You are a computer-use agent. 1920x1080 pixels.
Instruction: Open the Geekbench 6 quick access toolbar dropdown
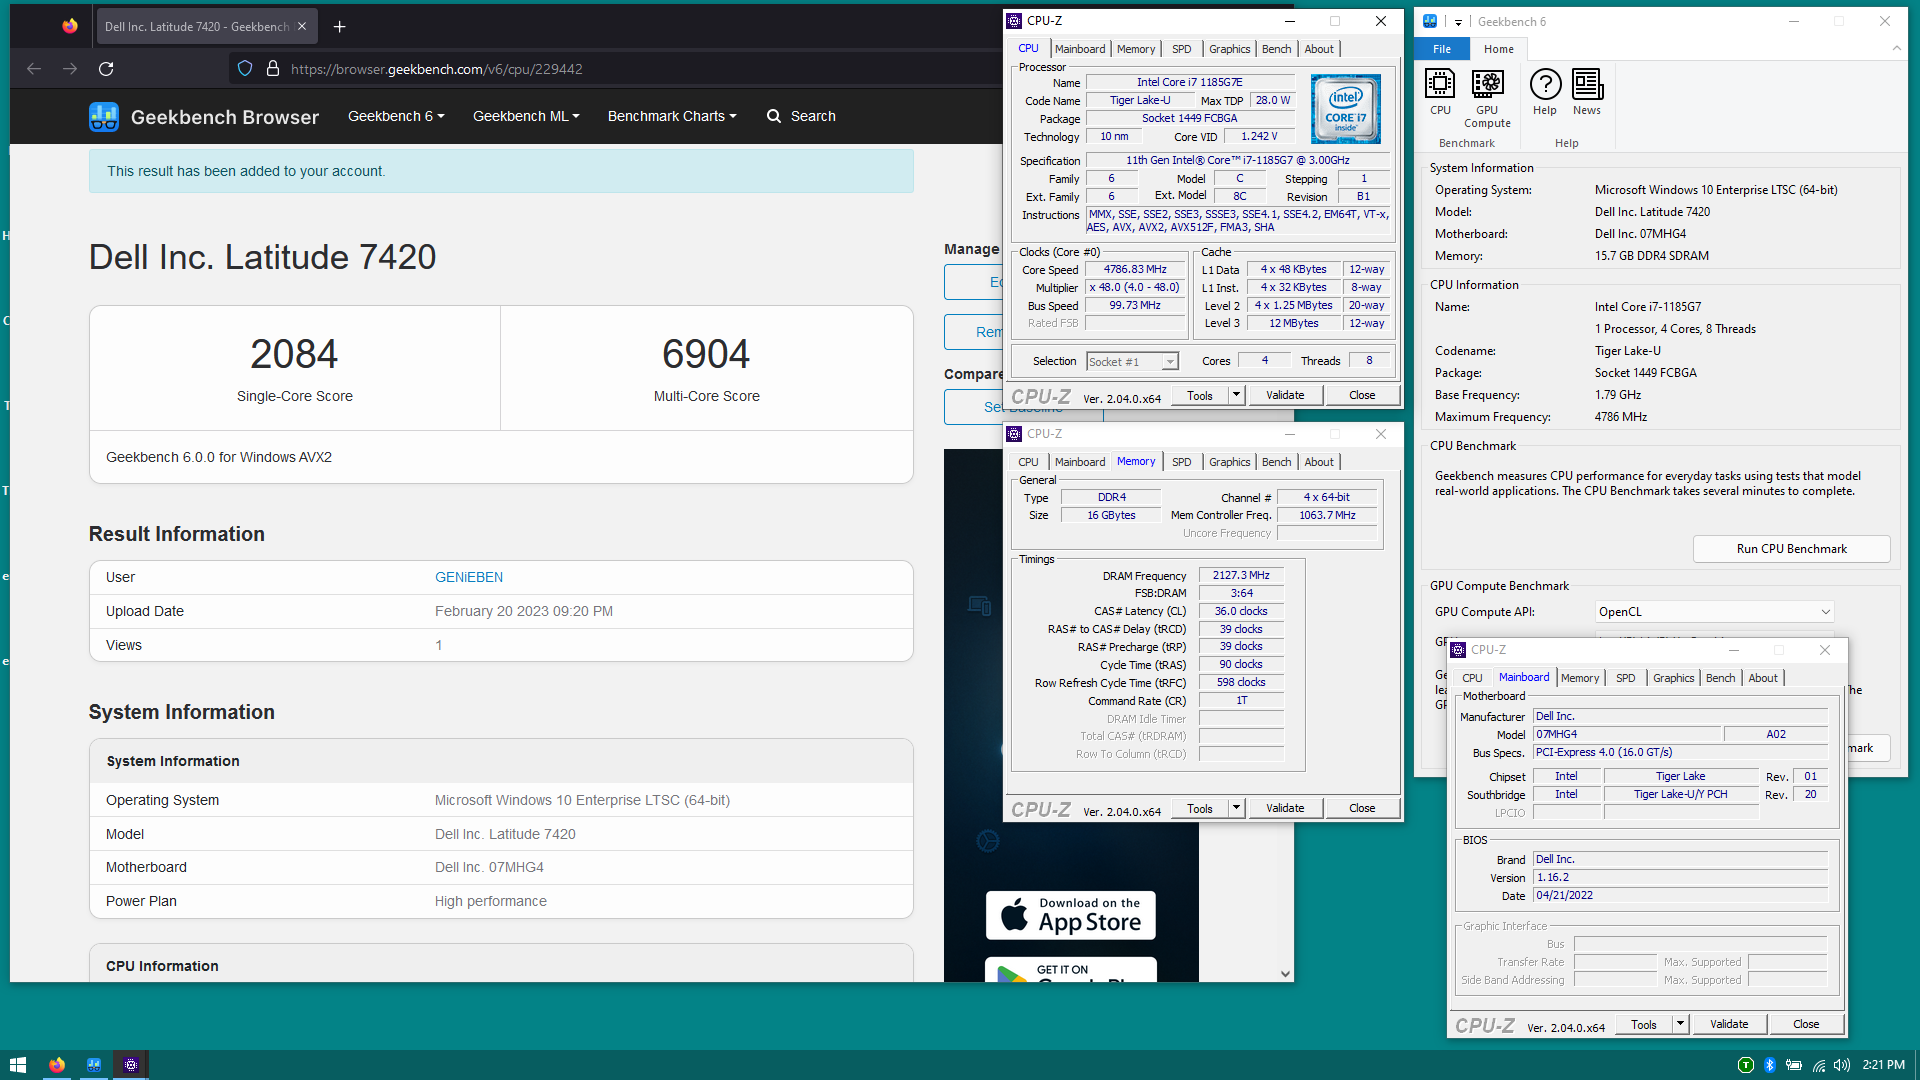(1458, 22)
